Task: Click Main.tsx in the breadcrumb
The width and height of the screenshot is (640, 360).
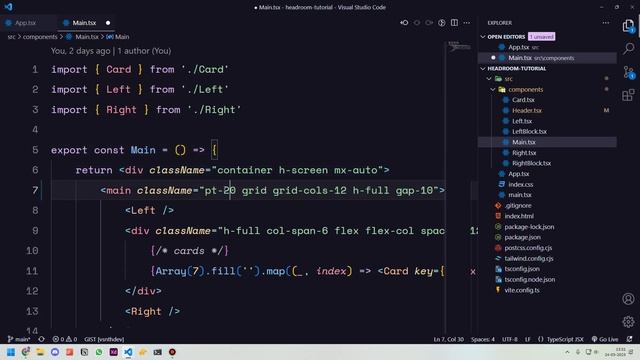Action: (x=87, y=37)
